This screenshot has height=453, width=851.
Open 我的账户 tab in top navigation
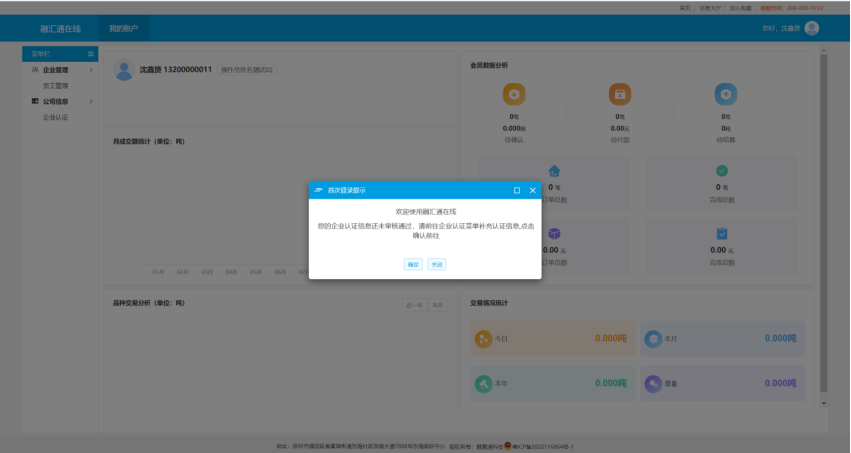[124, 28]
